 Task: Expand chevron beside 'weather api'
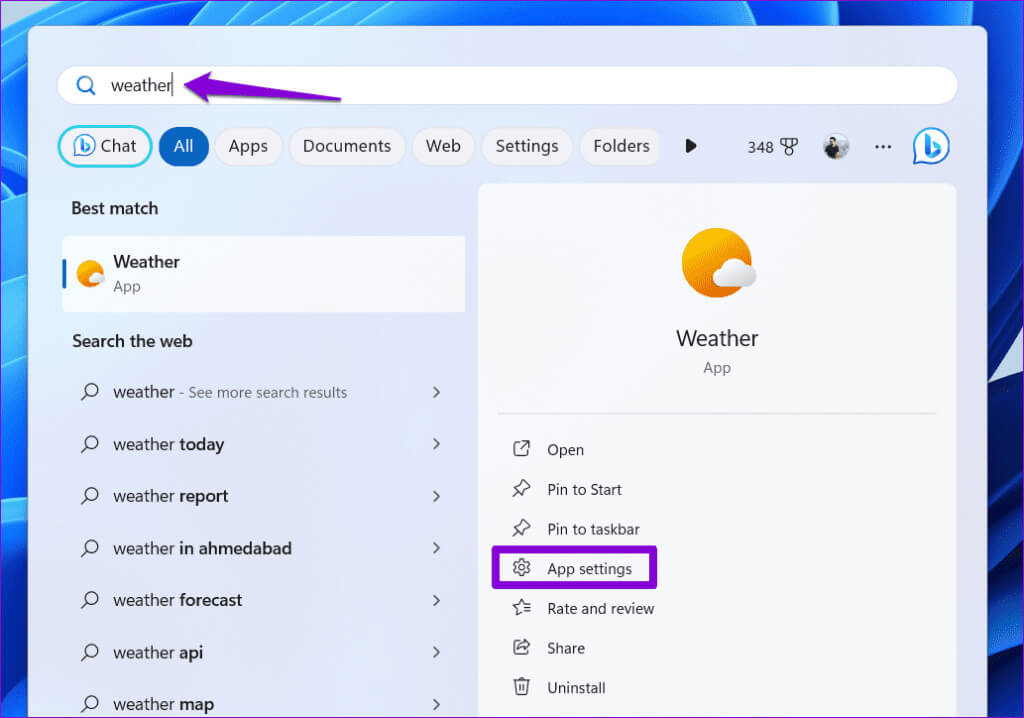436,652
